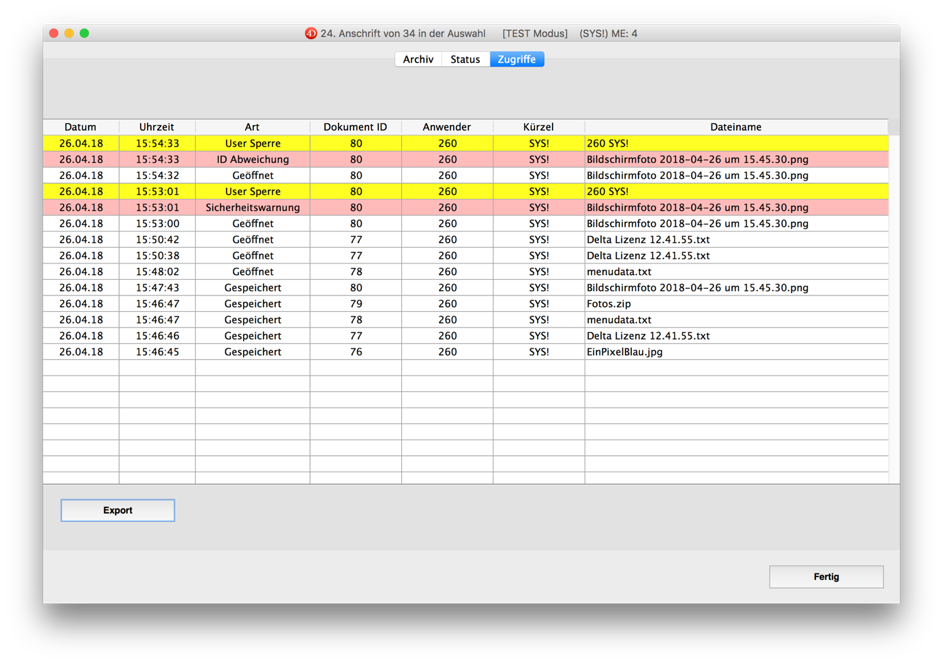Sort table by Art column header
This screenshot has height=665, width=943.
click(252, 127)
